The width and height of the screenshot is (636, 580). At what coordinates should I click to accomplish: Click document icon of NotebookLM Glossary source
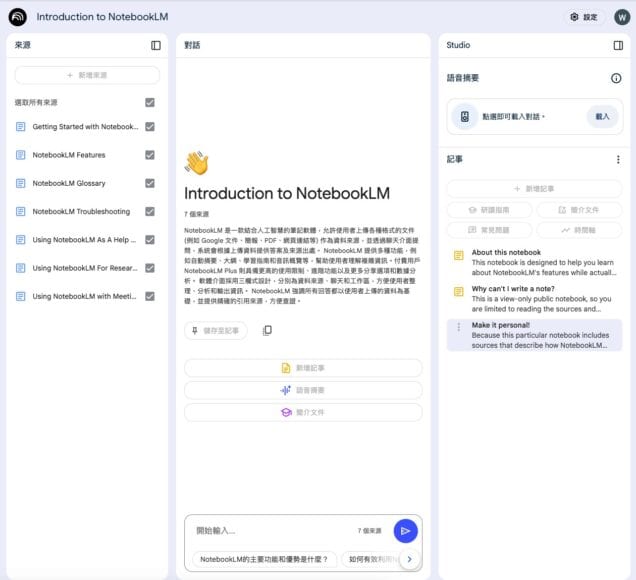click(x=20, y=183)
